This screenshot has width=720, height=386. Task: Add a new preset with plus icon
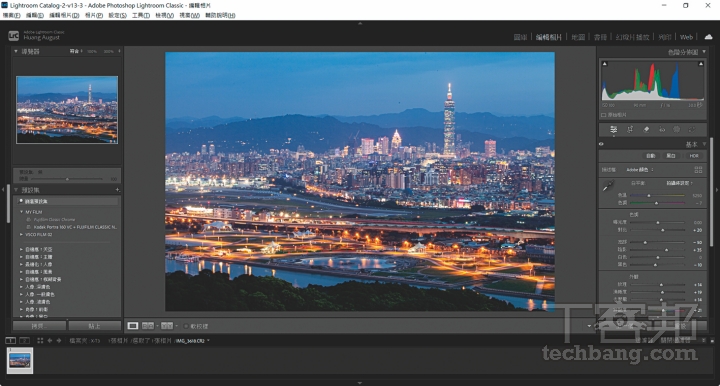(x=118, y=190)
